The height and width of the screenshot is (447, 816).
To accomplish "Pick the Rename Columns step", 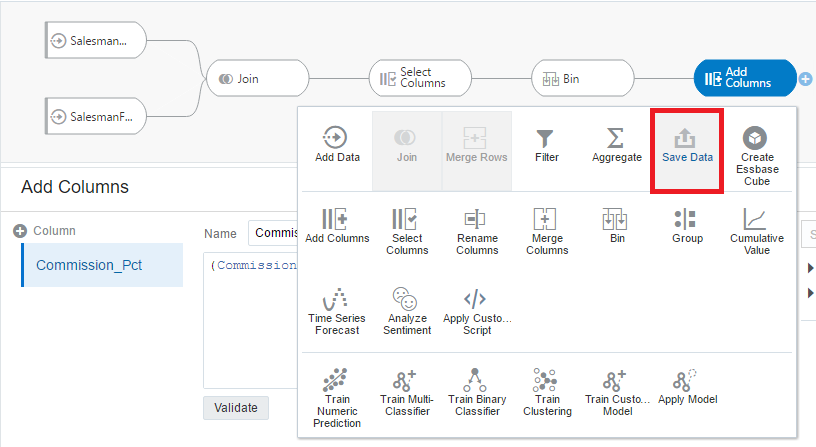I will click(x=477, y=232).
